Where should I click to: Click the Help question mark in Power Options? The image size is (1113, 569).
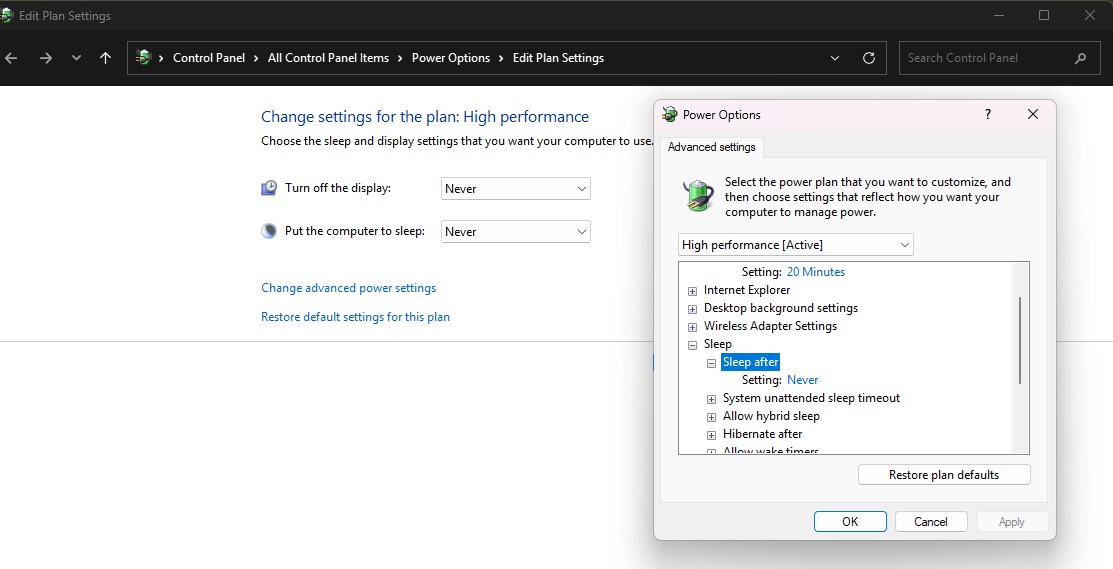[988, 115]
